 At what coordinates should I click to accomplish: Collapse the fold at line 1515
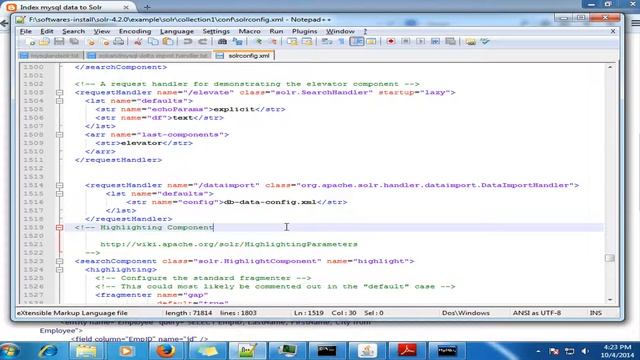[x=60, y=193]
